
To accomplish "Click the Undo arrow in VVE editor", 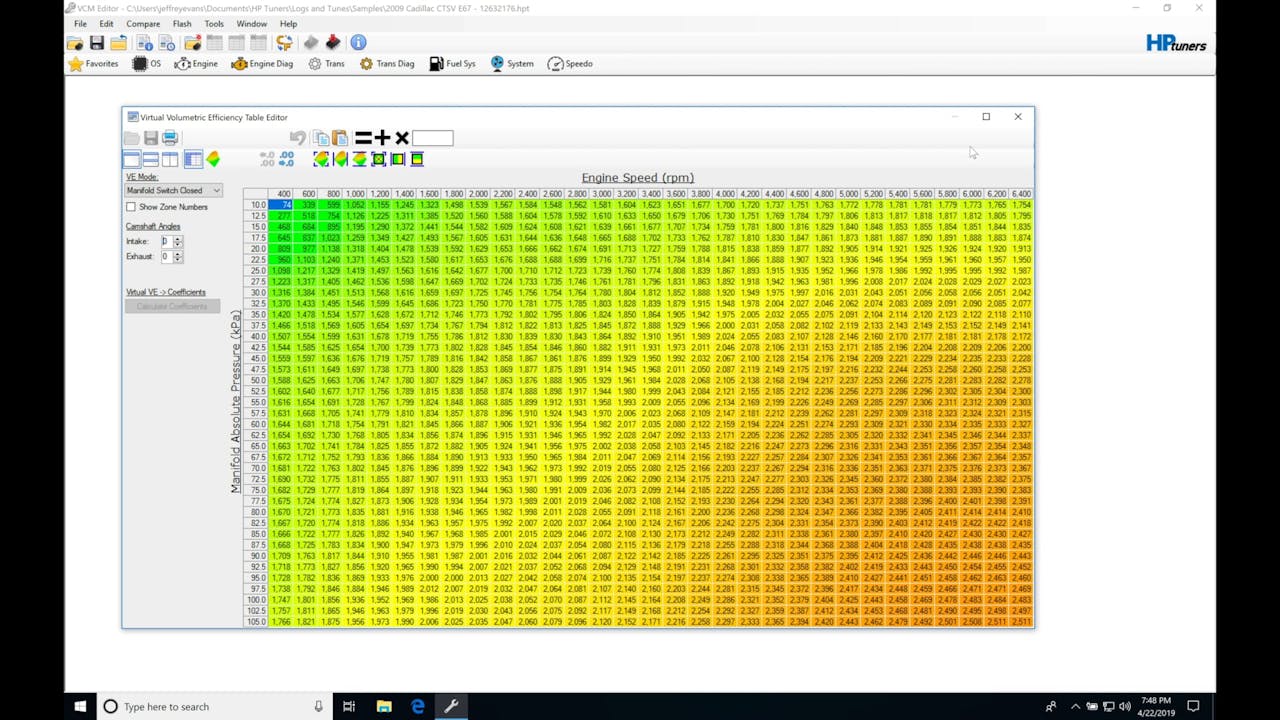I will [298, 138].
